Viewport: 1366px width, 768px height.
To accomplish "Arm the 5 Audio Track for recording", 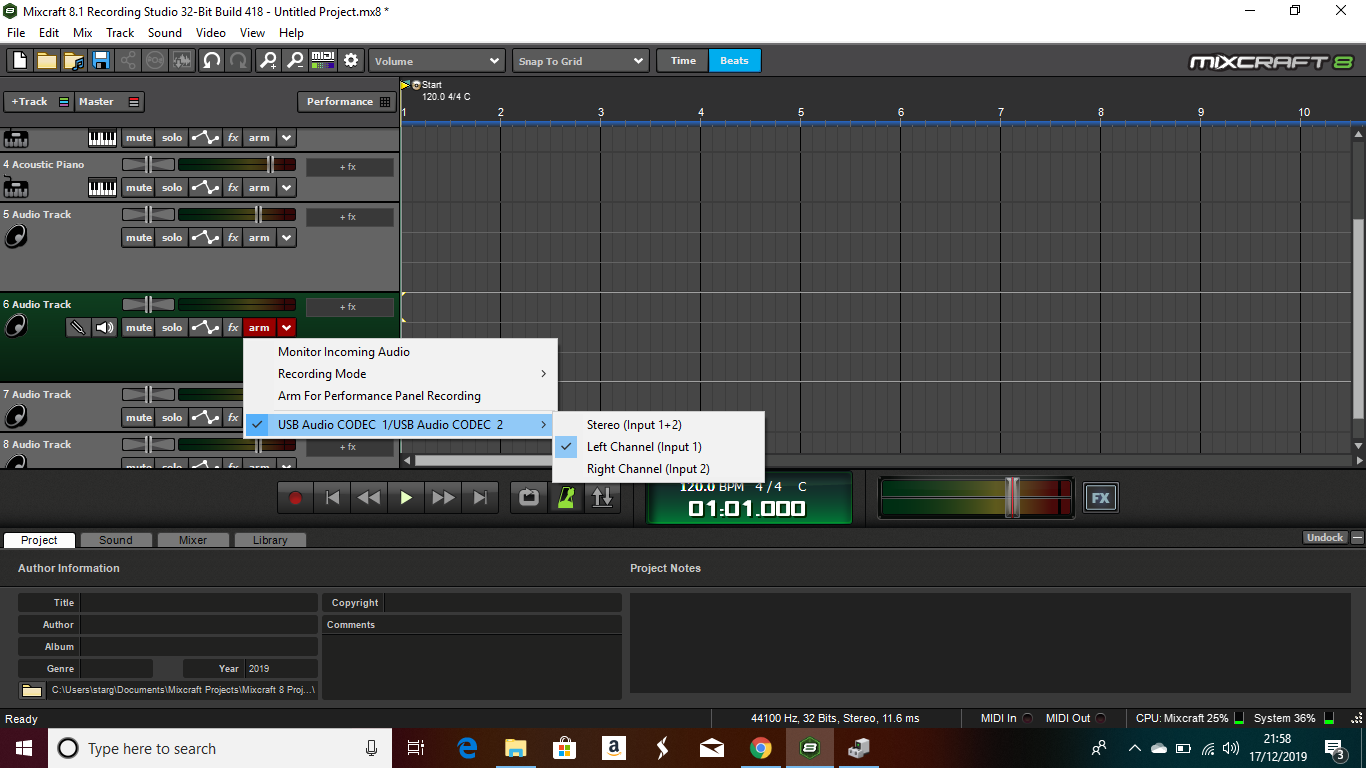I will (x=259, y=238).
